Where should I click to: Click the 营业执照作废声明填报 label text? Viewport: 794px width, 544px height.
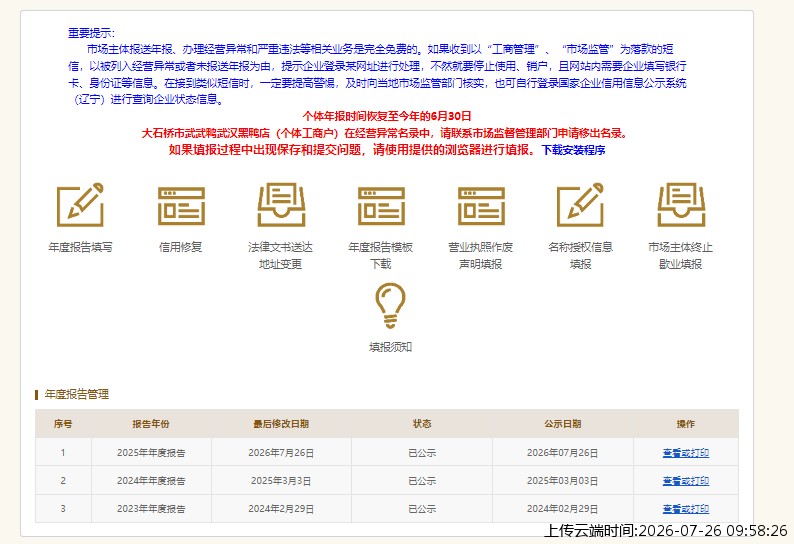tap(481, 255)
